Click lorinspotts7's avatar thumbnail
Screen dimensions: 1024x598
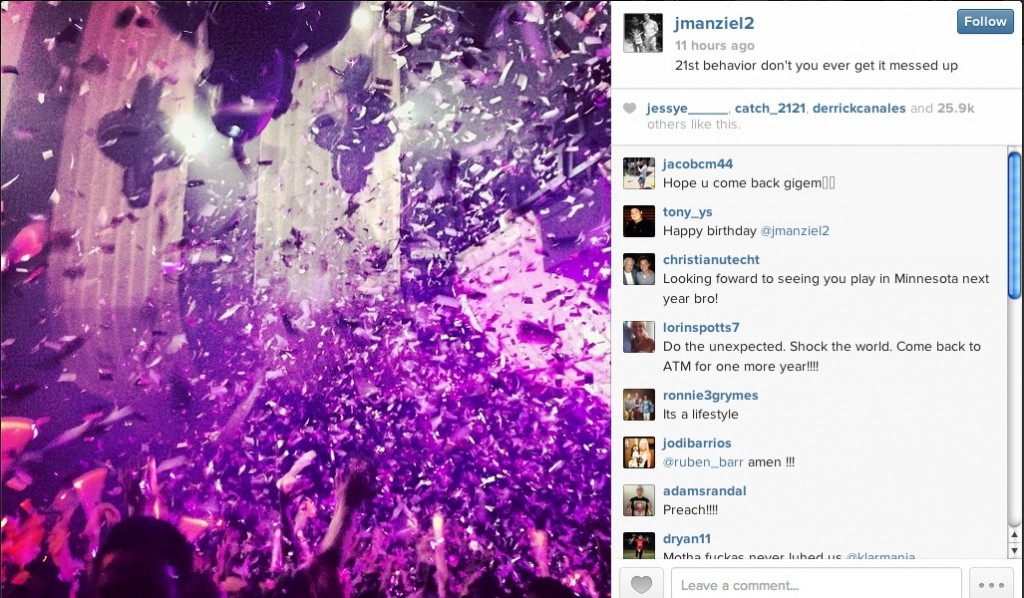point(639,337)
